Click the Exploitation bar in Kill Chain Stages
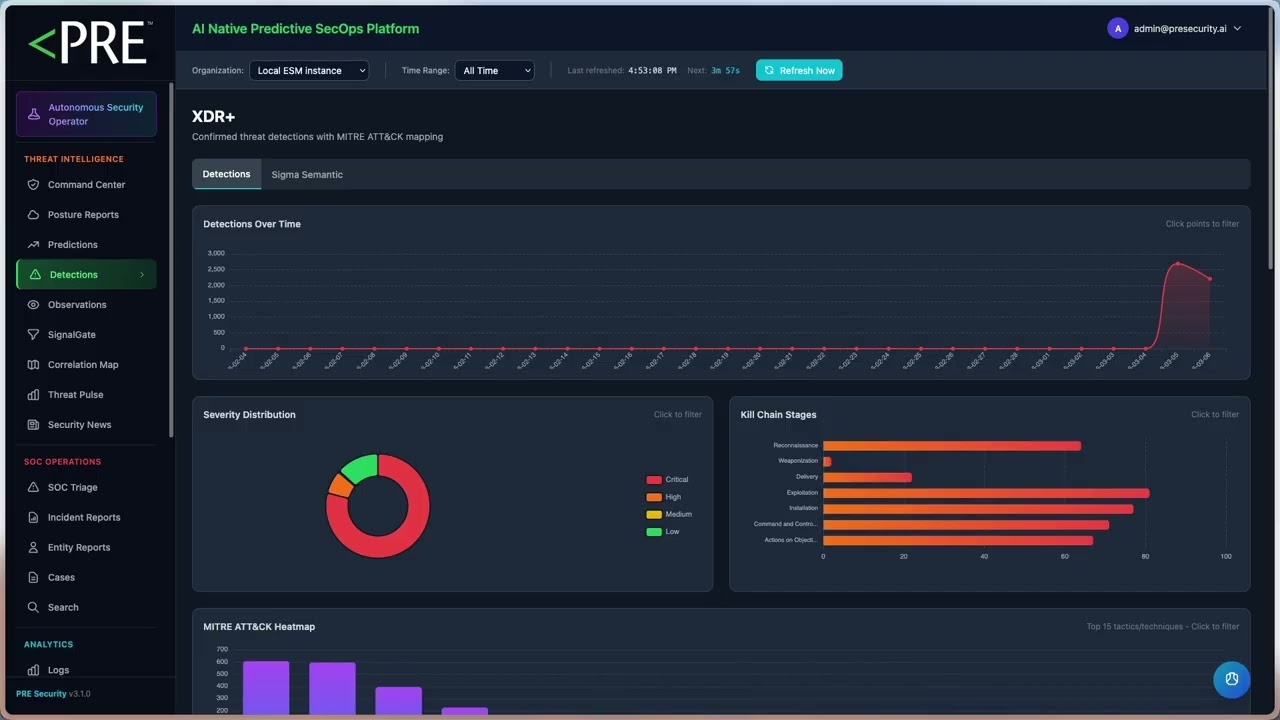This screenshot has width=1280, height=720. click(986, 493)
